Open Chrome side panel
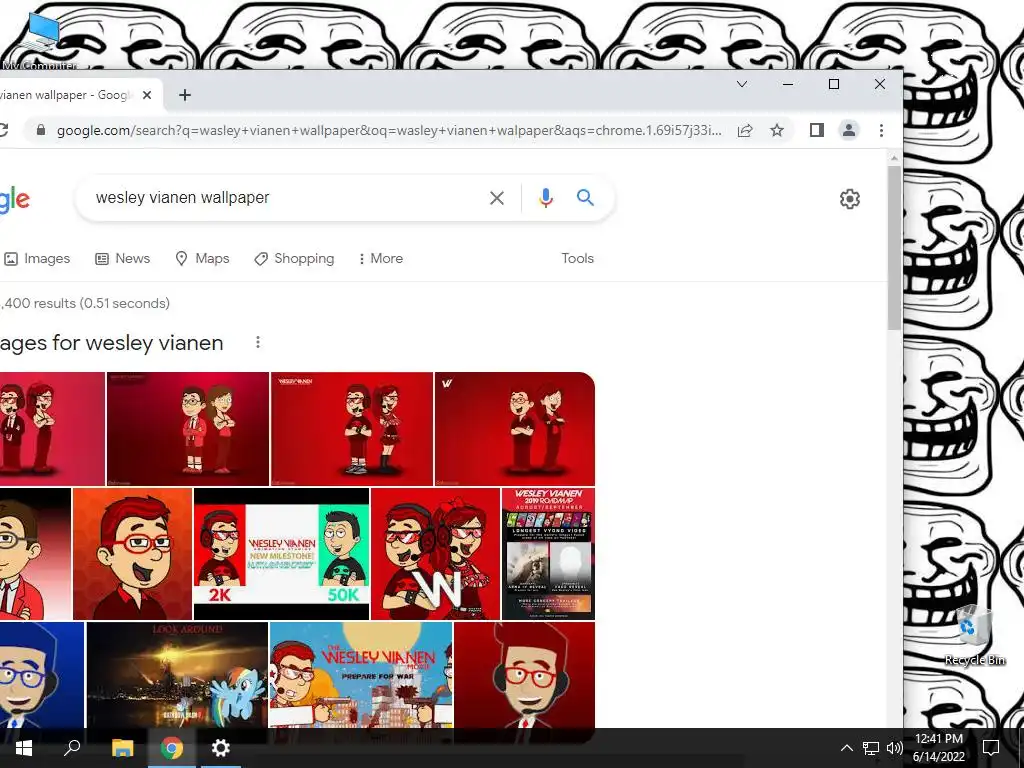 click(816, 130)
